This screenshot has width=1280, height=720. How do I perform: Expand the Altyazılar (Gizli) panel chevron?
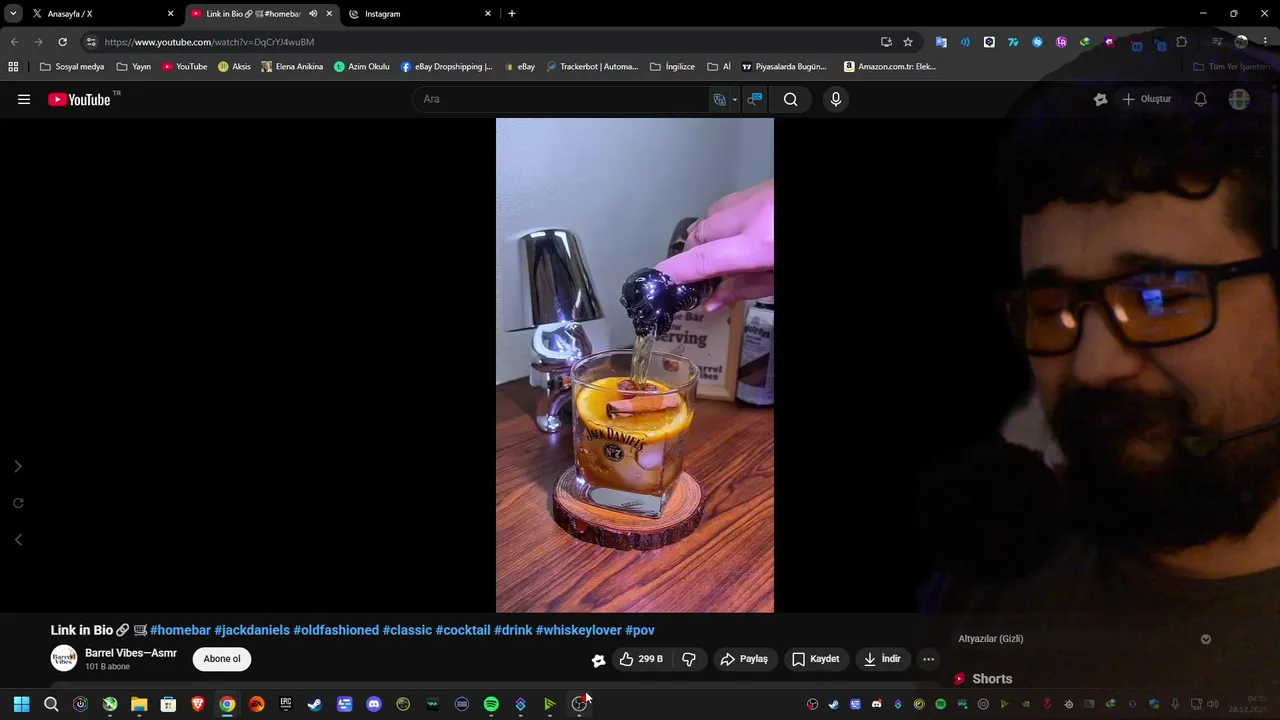pos(1206,639)
